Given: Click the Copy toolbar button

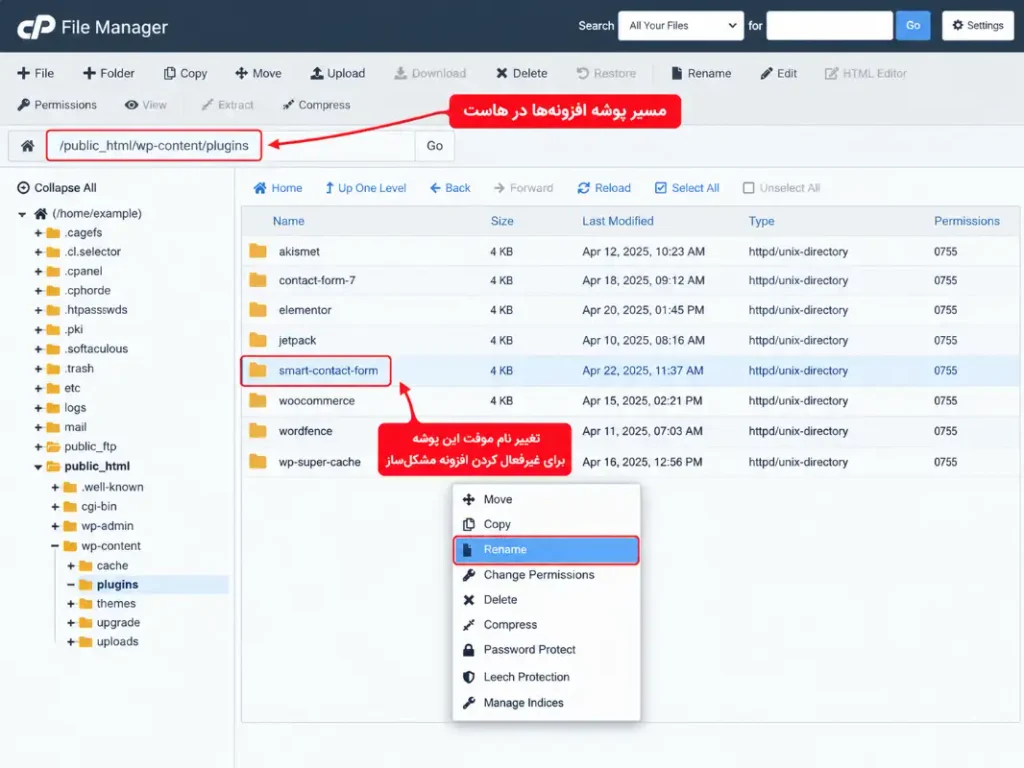Looking at the screenshot, I should [185, 73].
